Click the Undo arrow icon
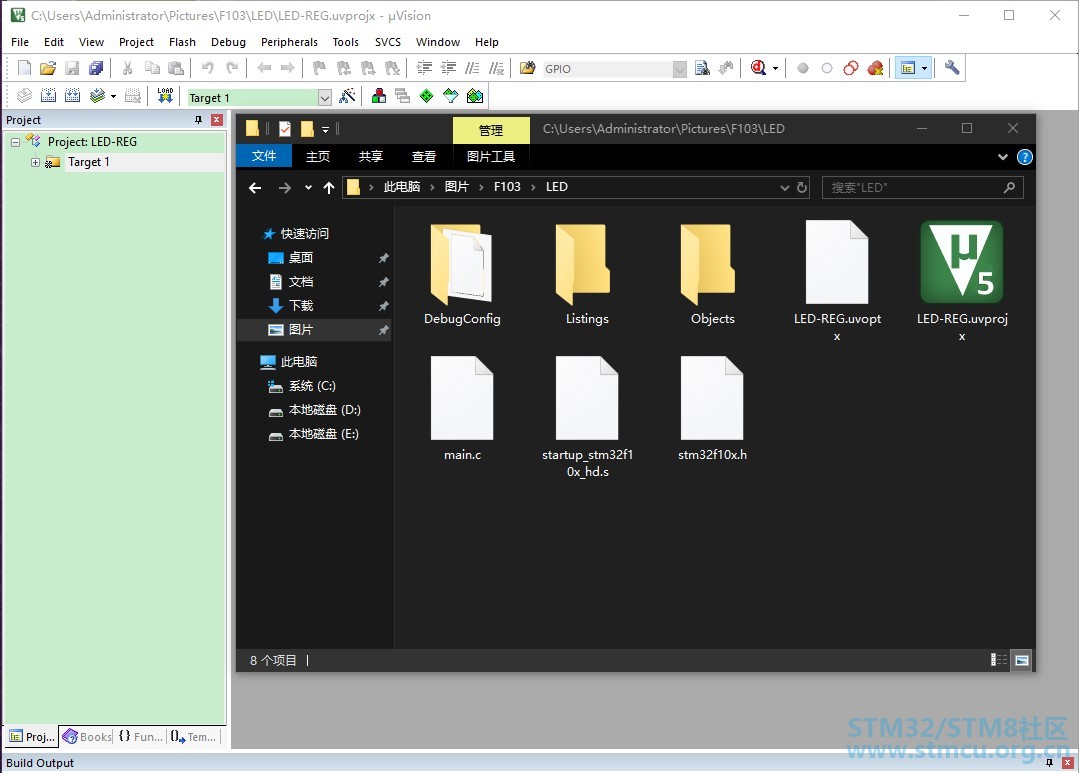The image size is (1079, 773). pyautogui.click(x=207, y=68)
